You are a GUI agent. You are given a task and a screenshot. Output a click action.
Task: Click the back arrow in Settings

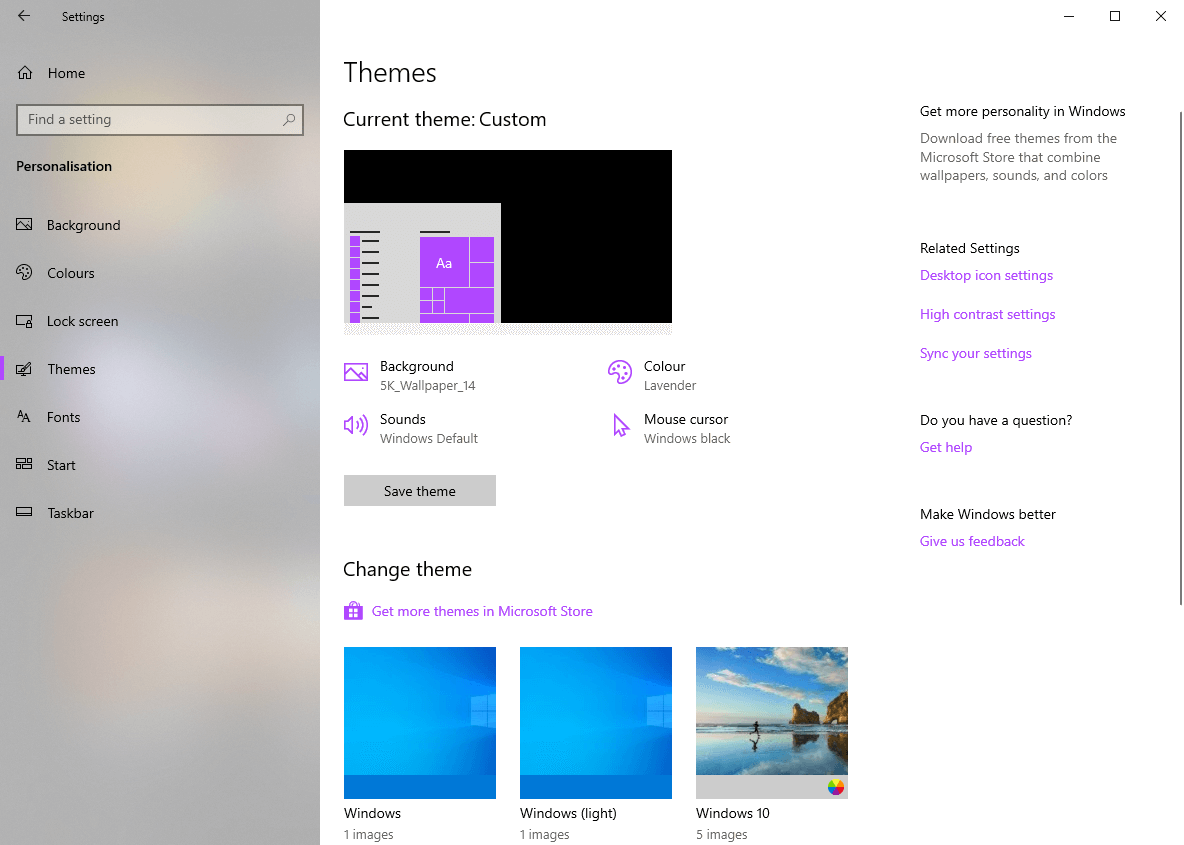(22, 16)
